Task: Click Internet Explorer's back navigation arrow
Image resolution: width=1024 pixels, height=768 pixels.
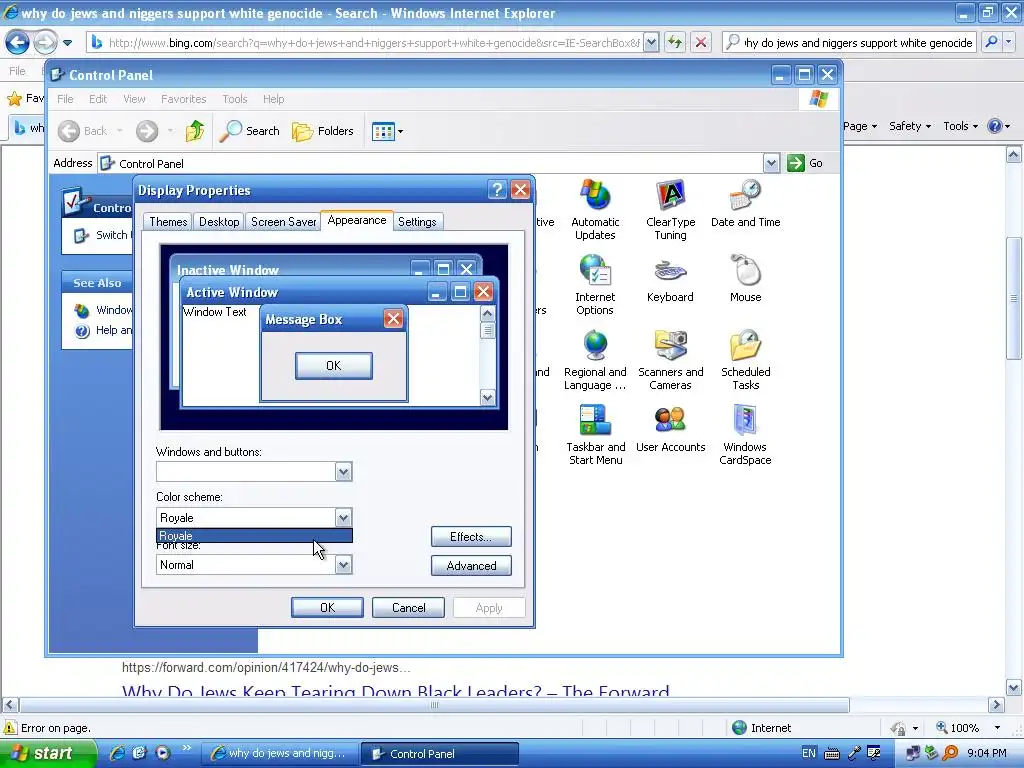Action: 18,43
